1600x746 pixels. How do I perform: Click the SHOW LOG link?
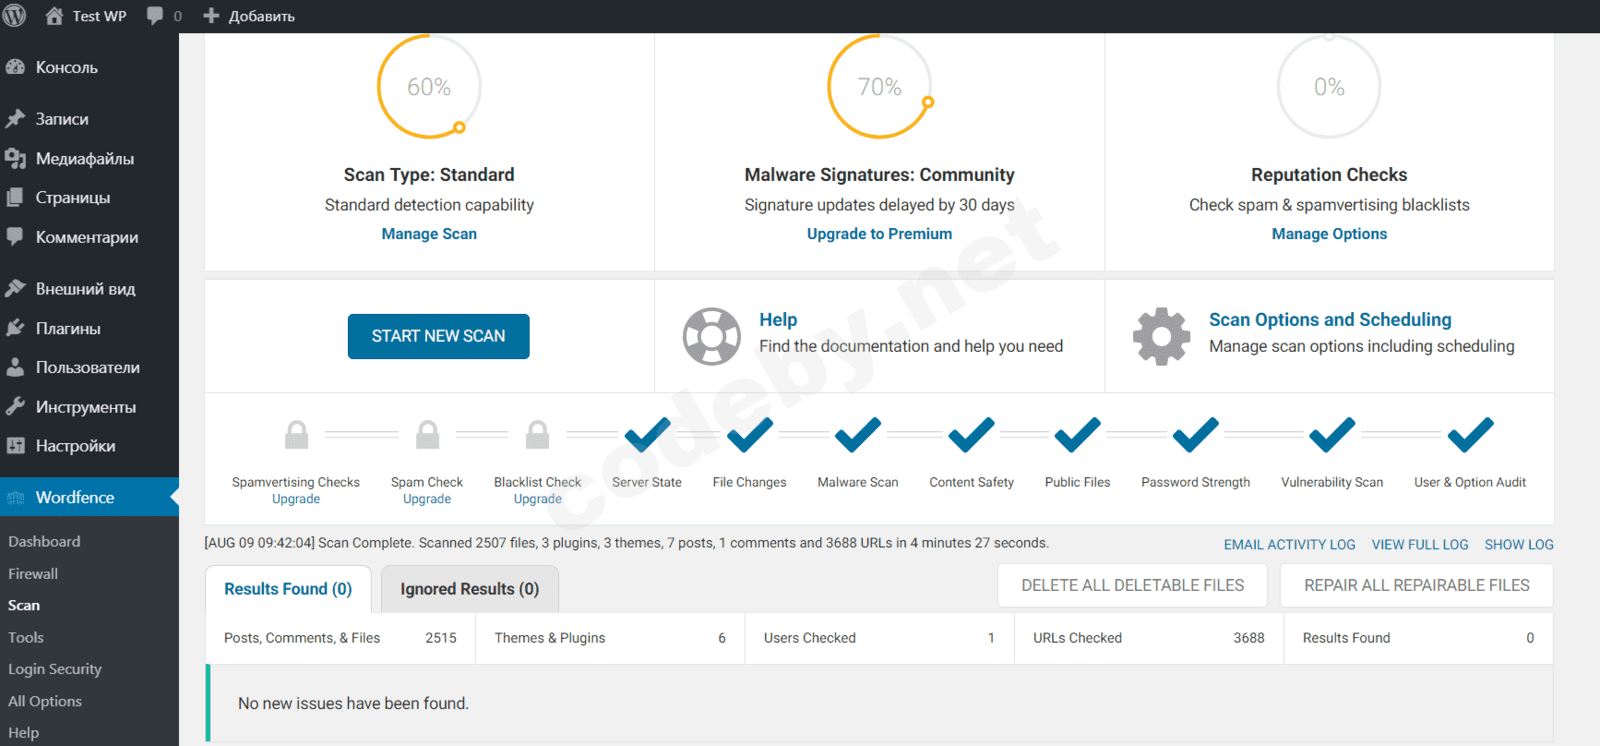[x=1518, y=544]
